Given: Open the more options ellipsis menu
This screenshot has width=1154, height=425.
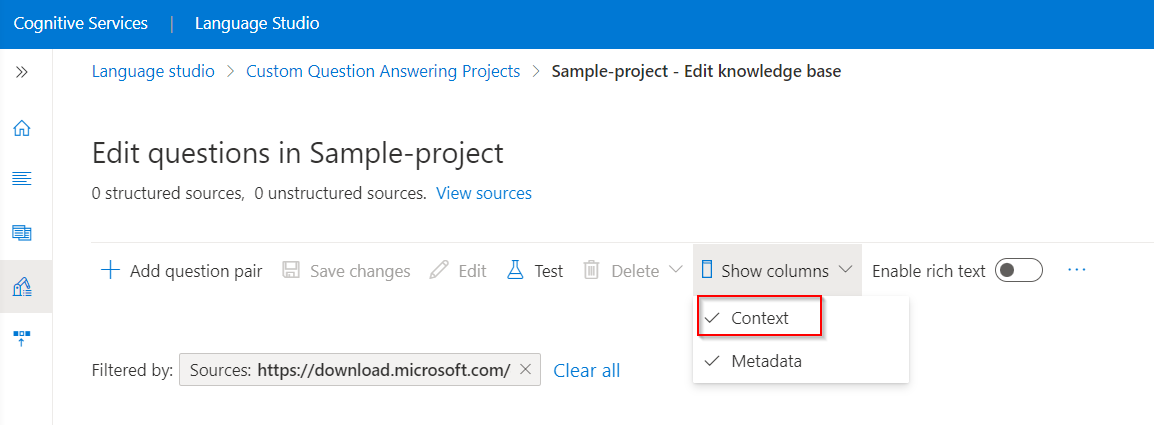Looking at the screenshot, I should click(x=1077, y=270).
